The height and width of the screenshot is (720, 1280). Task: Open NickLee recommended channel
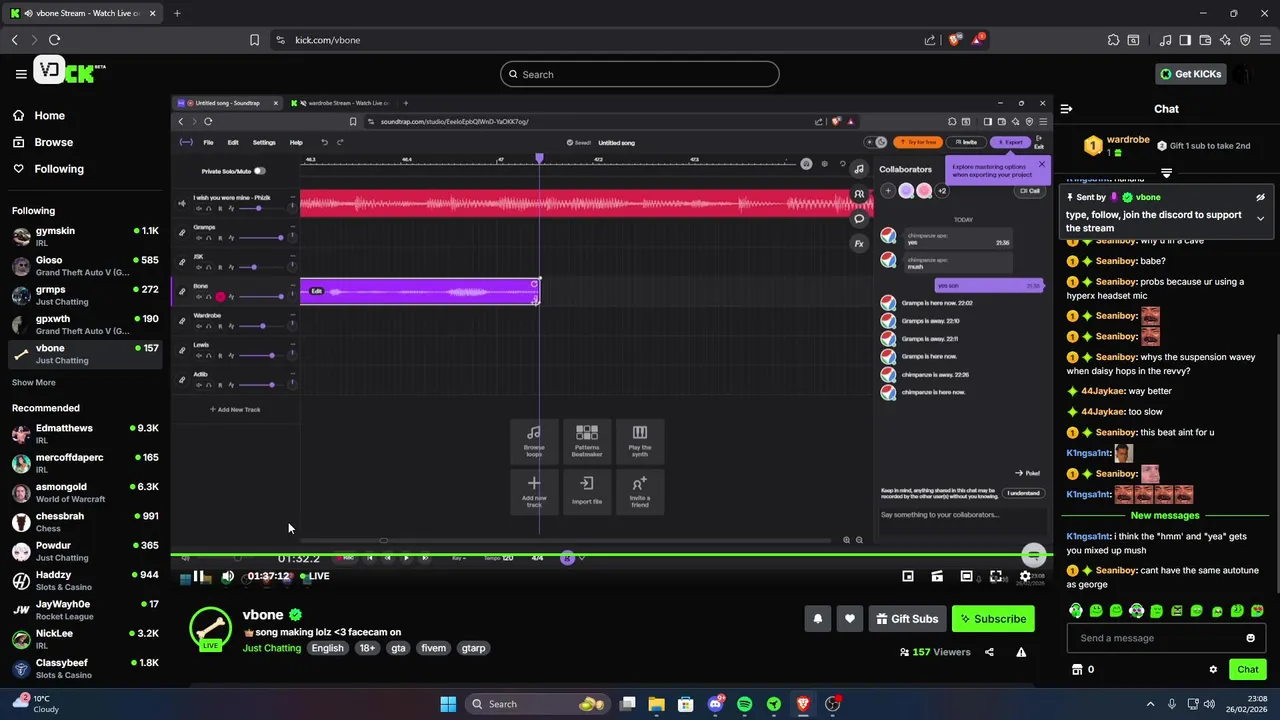pyautogui.click(x=85, y=640)
